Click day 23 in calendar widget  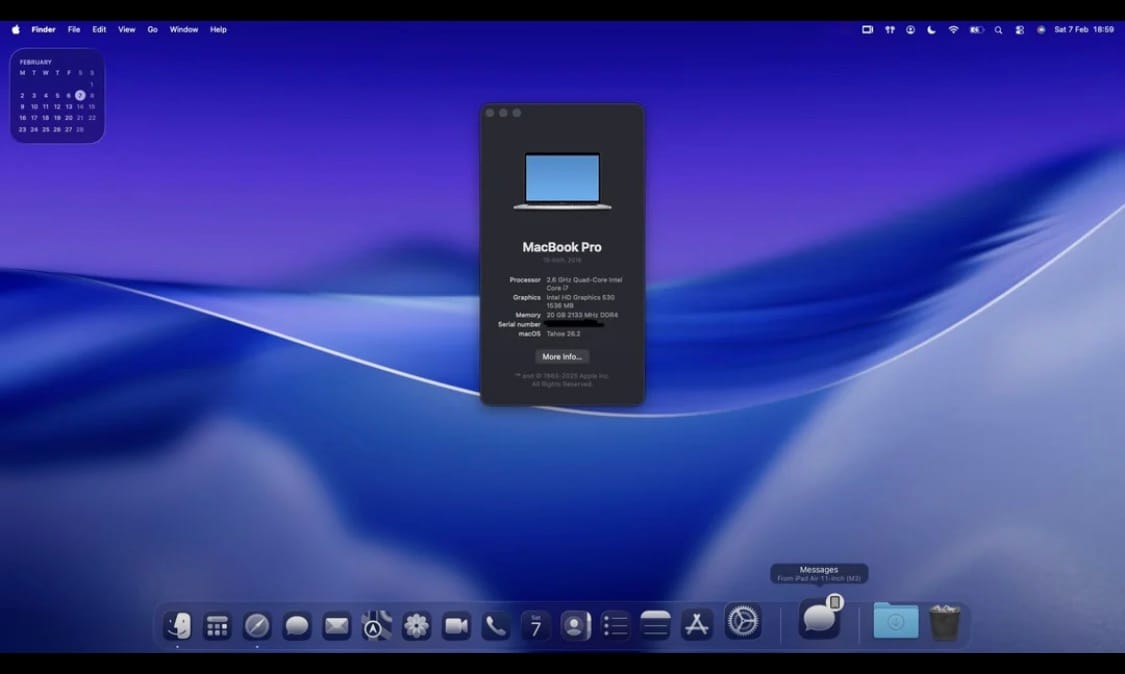[22, 130]
